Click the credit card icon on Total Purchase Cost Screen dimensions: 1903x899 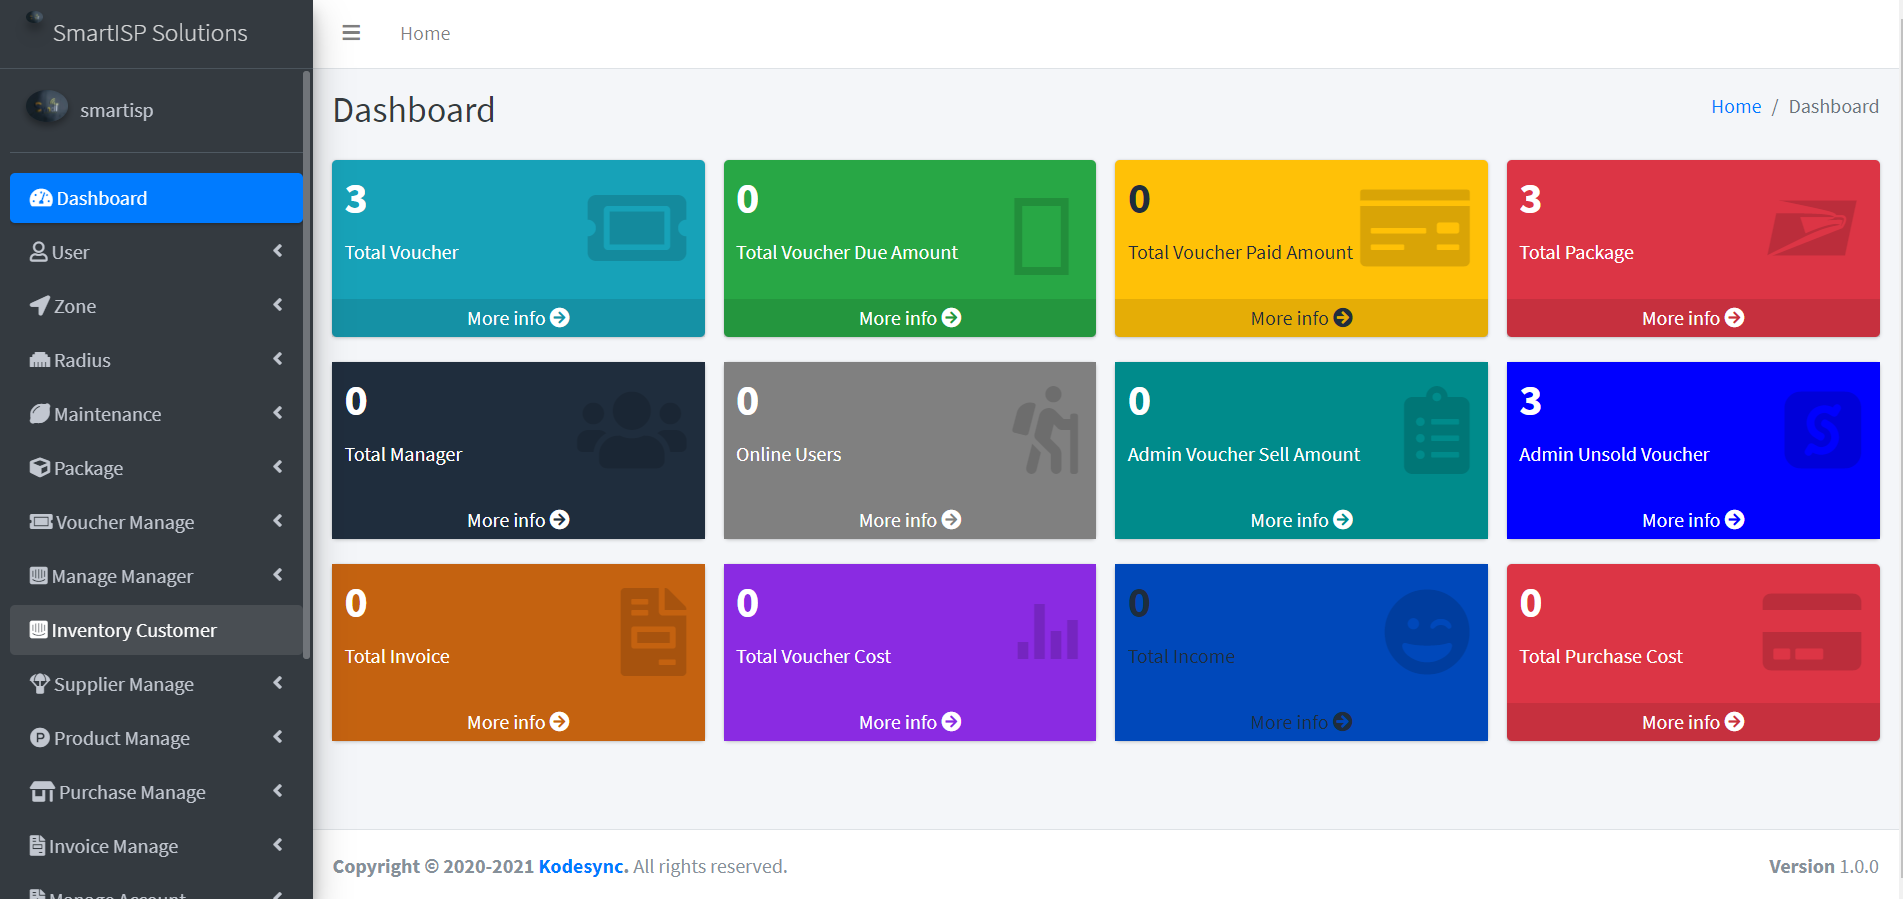coord(1812,632)
